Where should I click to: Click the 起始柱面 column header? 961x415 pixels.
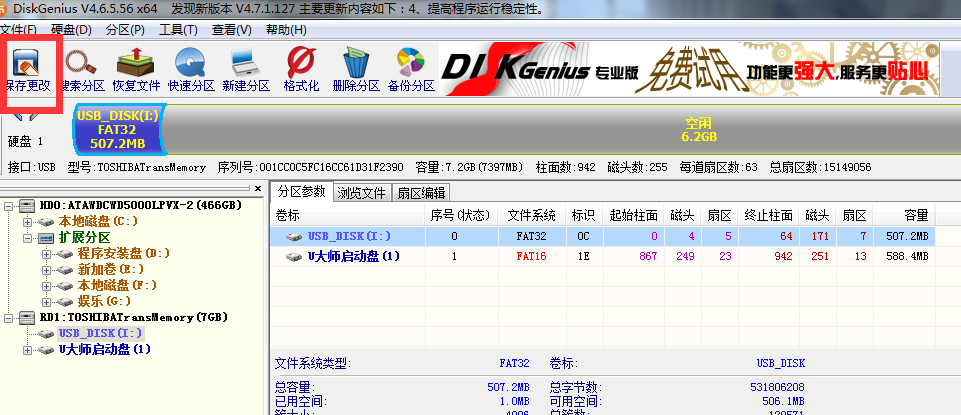tap(633, 215)
